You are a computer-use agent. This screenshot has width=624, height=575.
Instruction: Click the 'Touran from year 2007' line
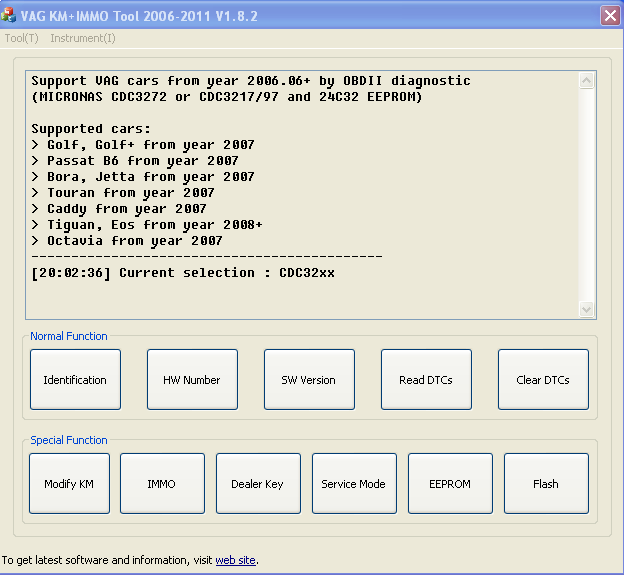coord(123,193)
